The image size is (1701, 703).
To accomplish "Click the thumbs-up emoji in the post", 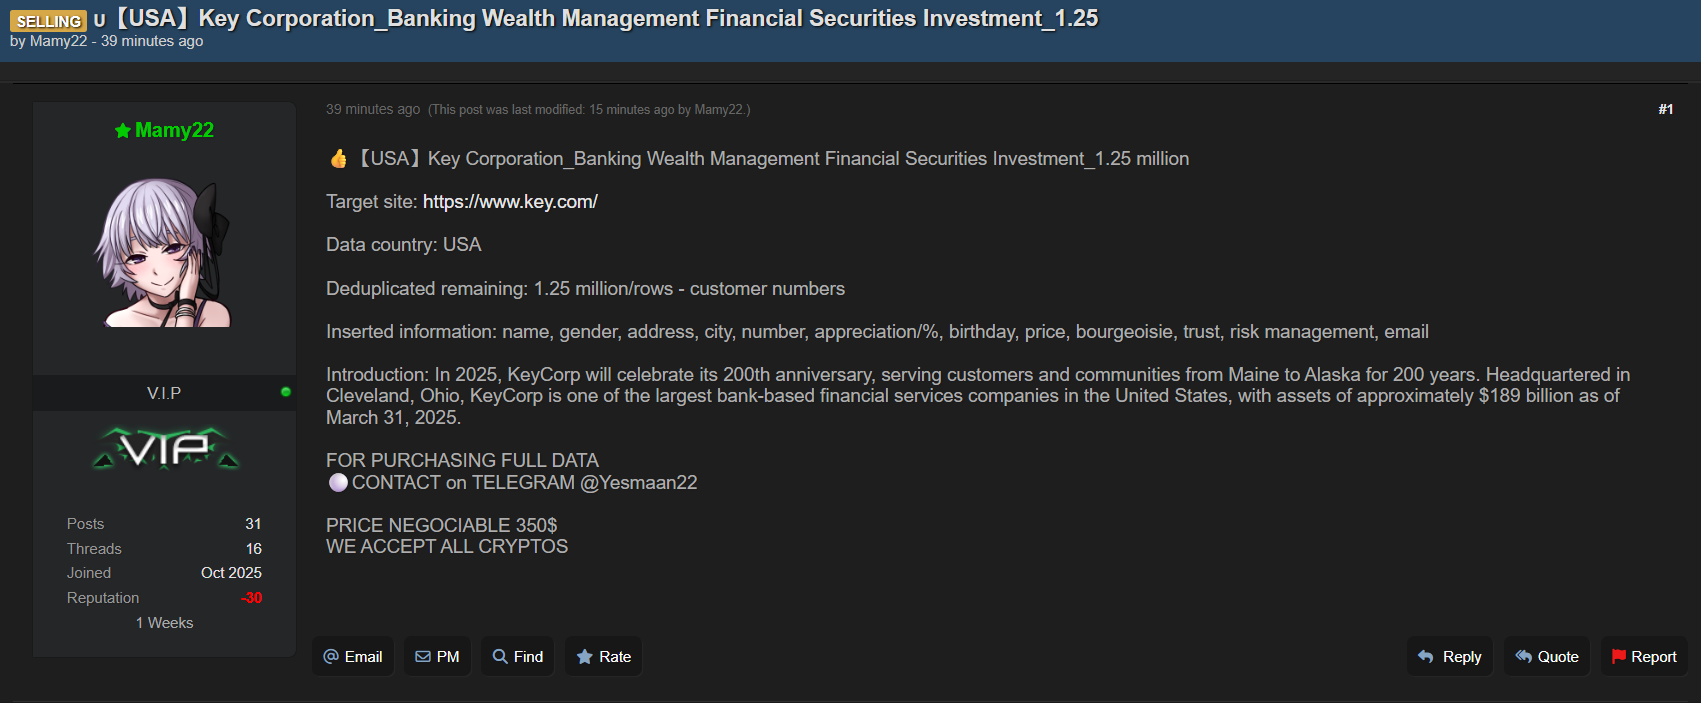I will [x=339, y=159].
